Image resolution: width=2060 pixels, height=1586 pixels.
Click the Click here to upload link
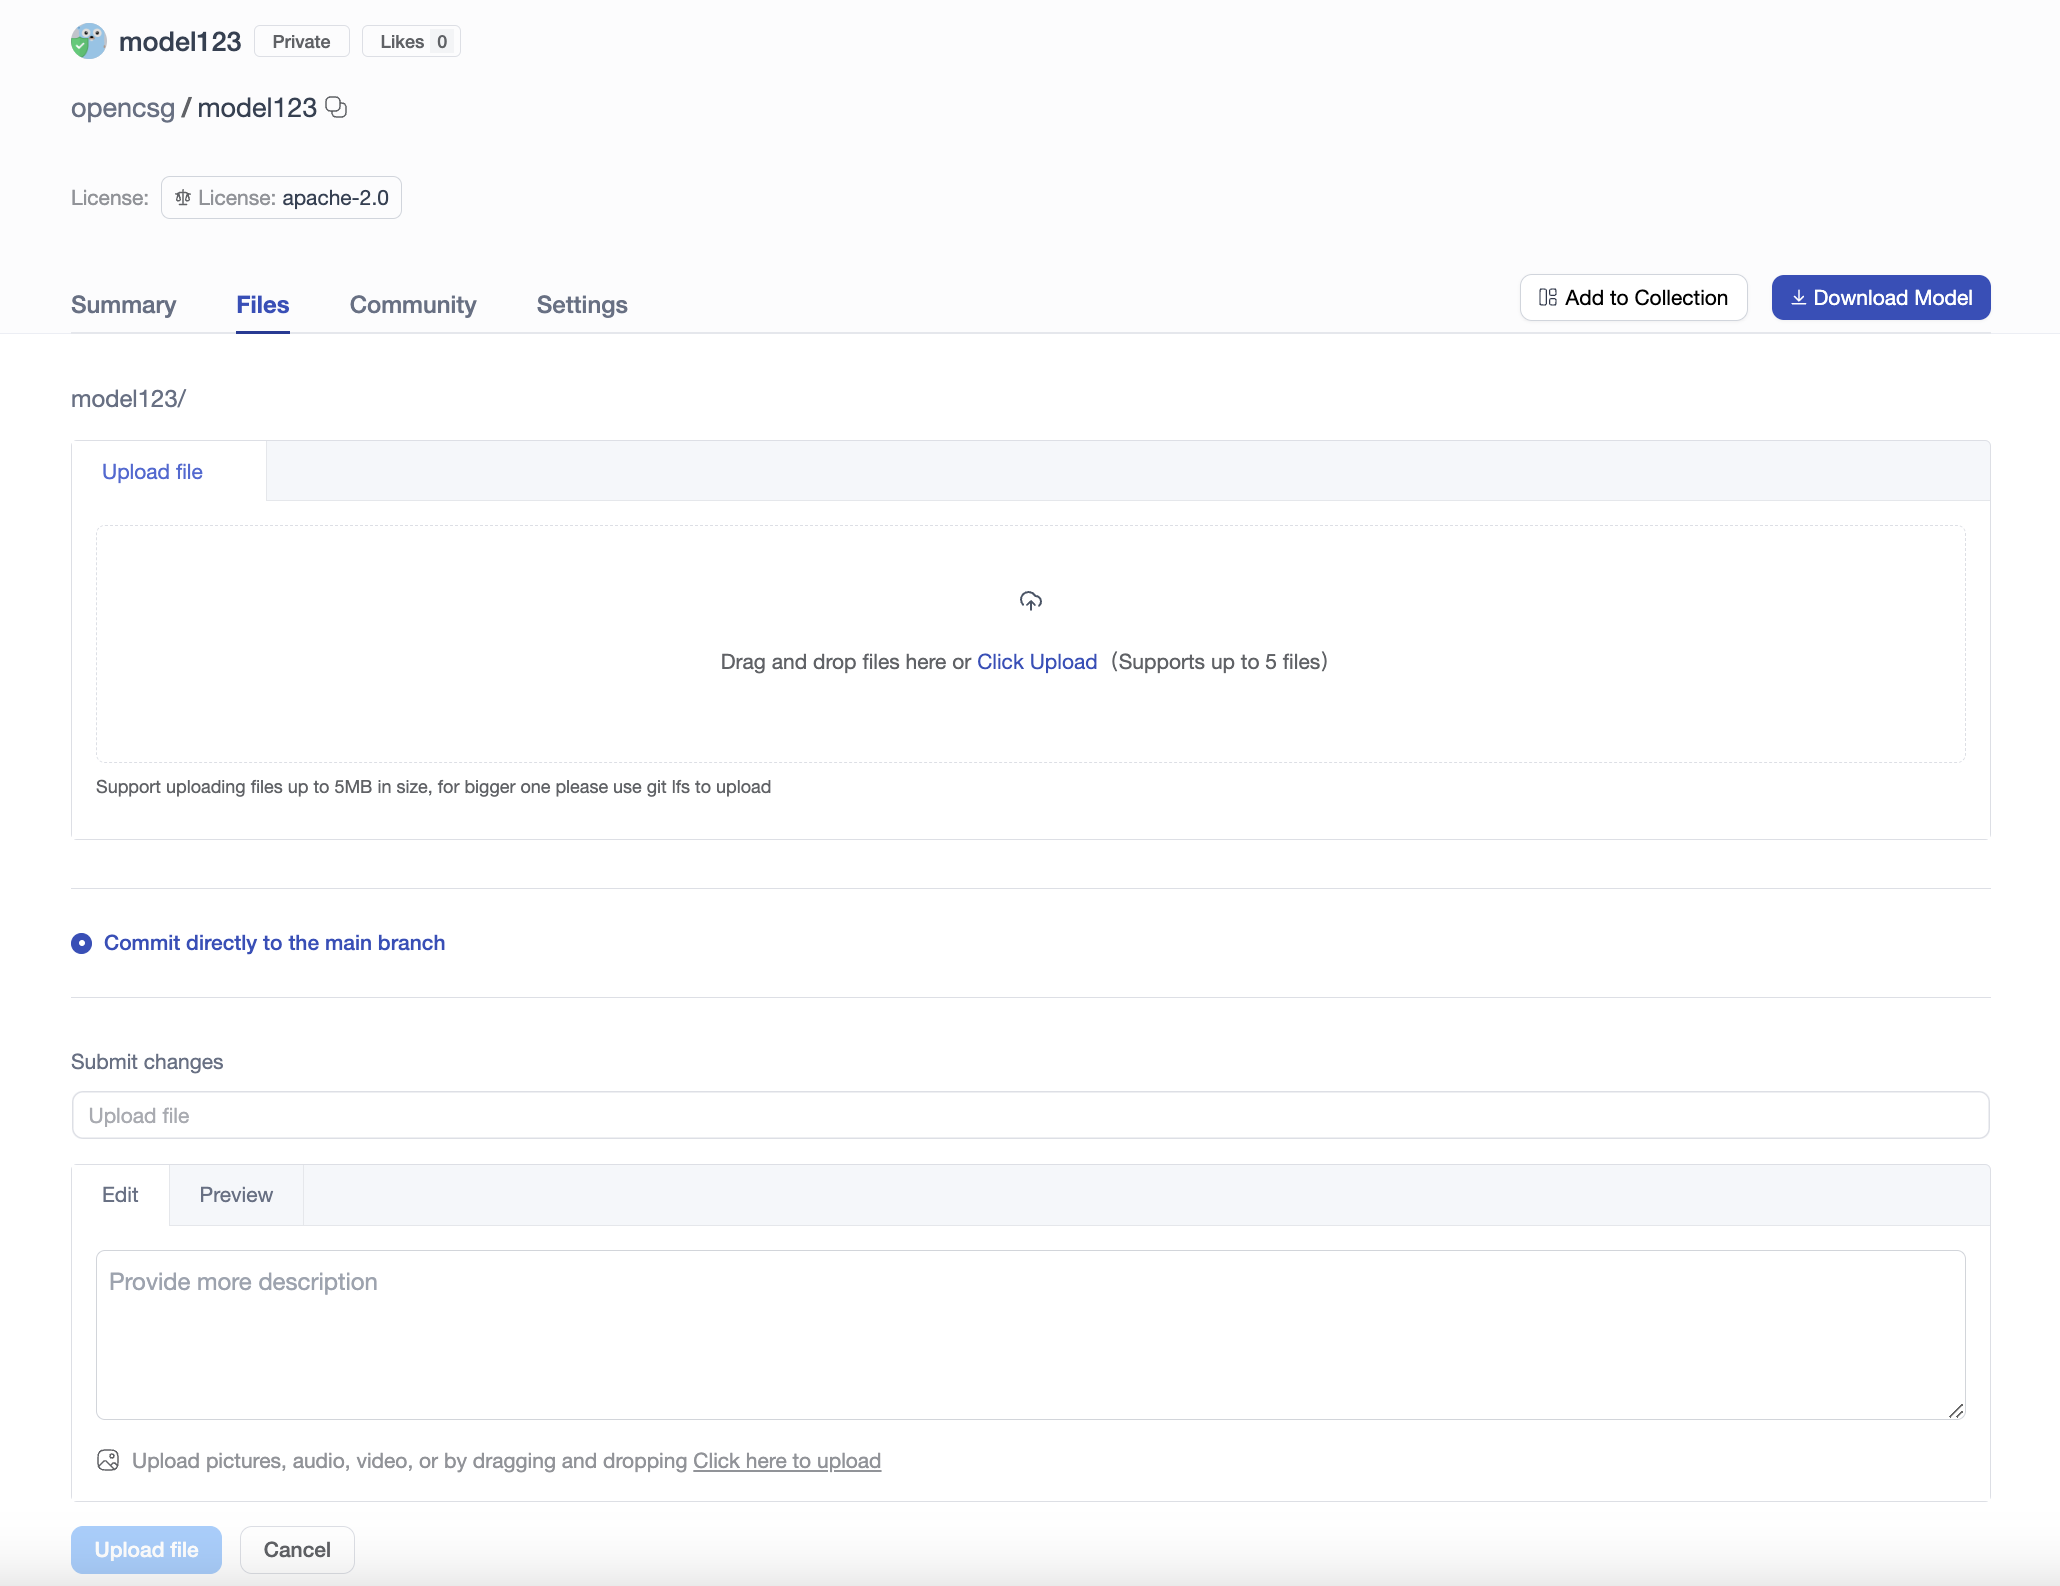[786, 1461]
